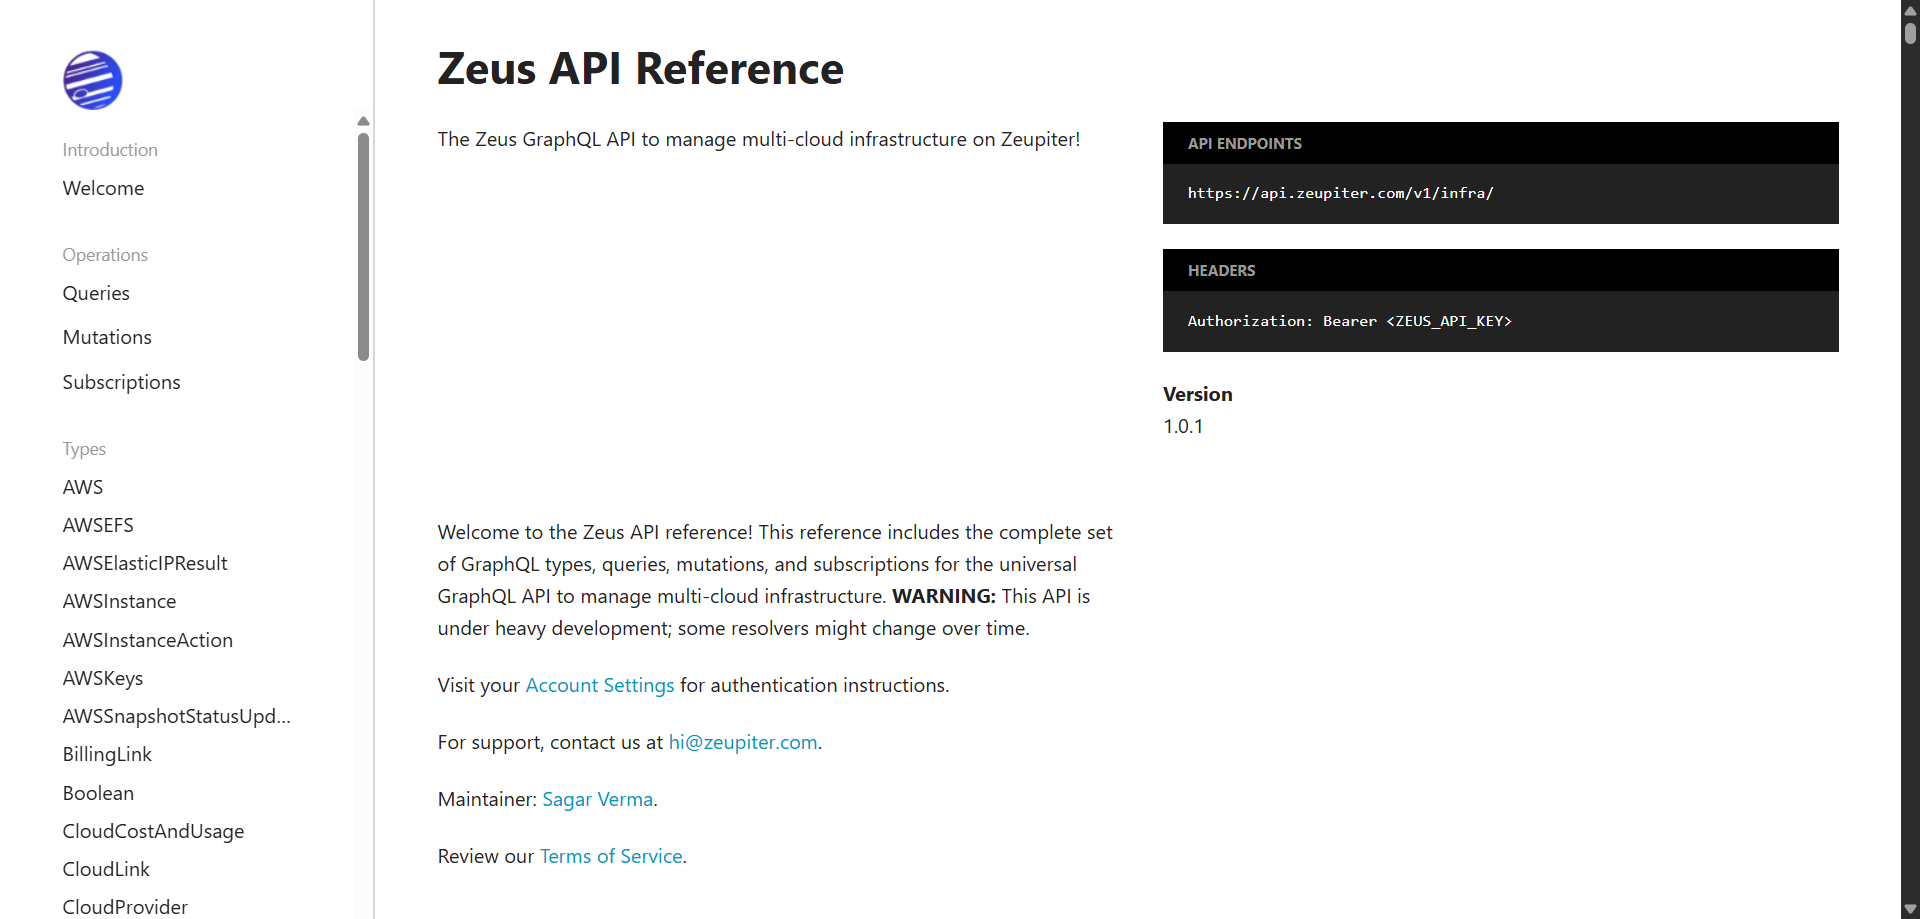The height and width of the screenshot is (919, 1920).
Task: Go to Queries in the sidebar
Action: click(96, 293)
